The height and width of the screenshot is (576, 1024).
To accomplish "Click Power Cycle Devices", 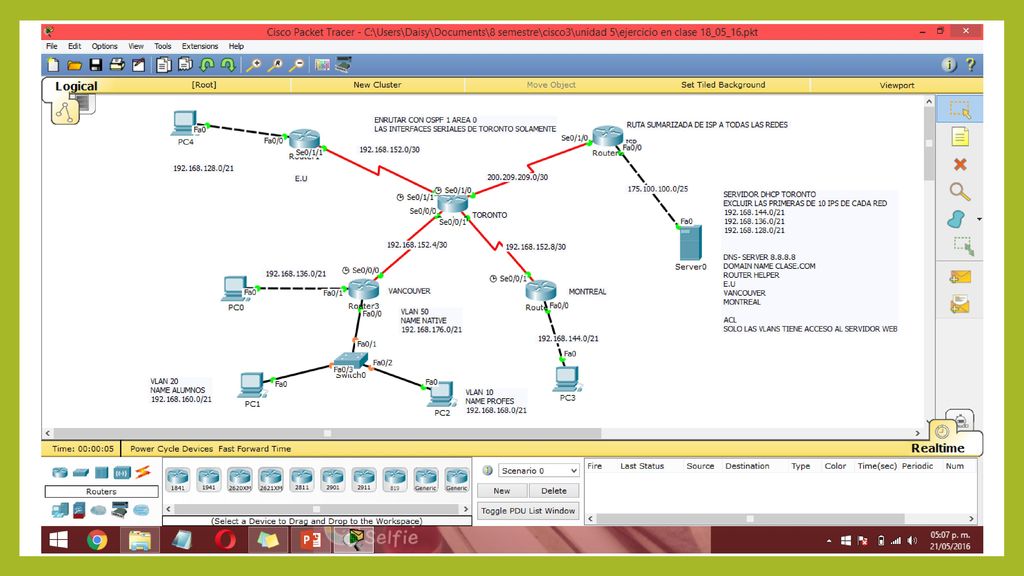I will coord(171,449).
